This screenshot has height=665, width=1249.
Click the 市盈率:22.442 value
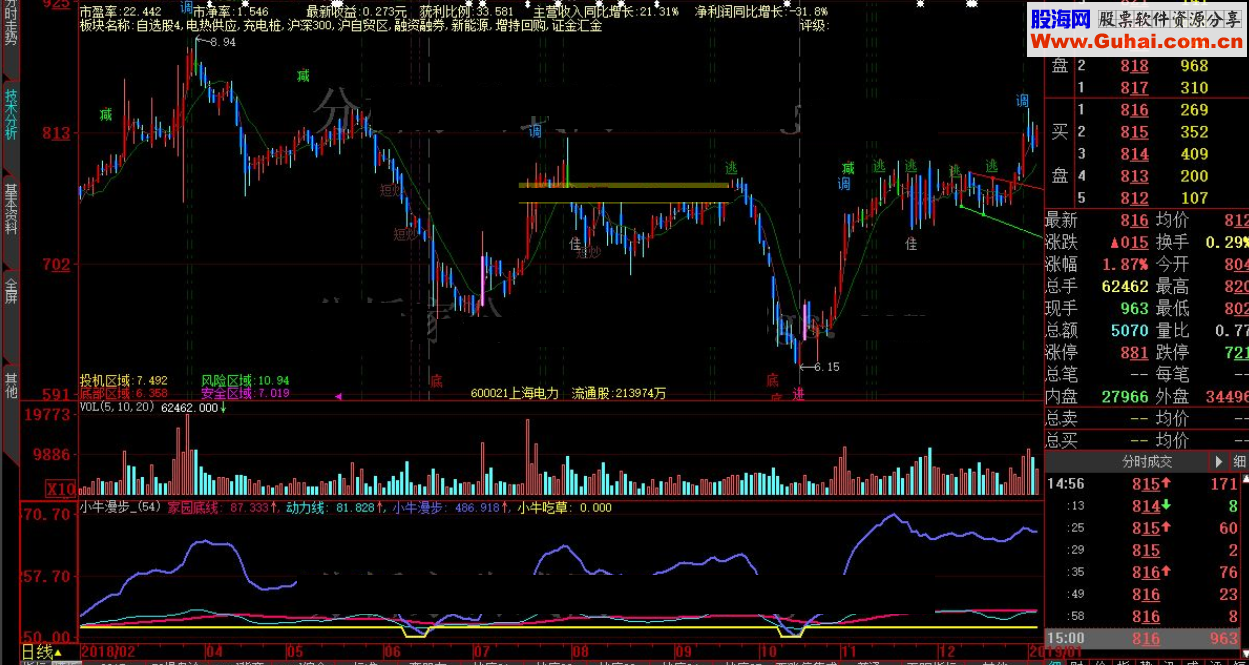pyautogui.click(x=120, y=12)
